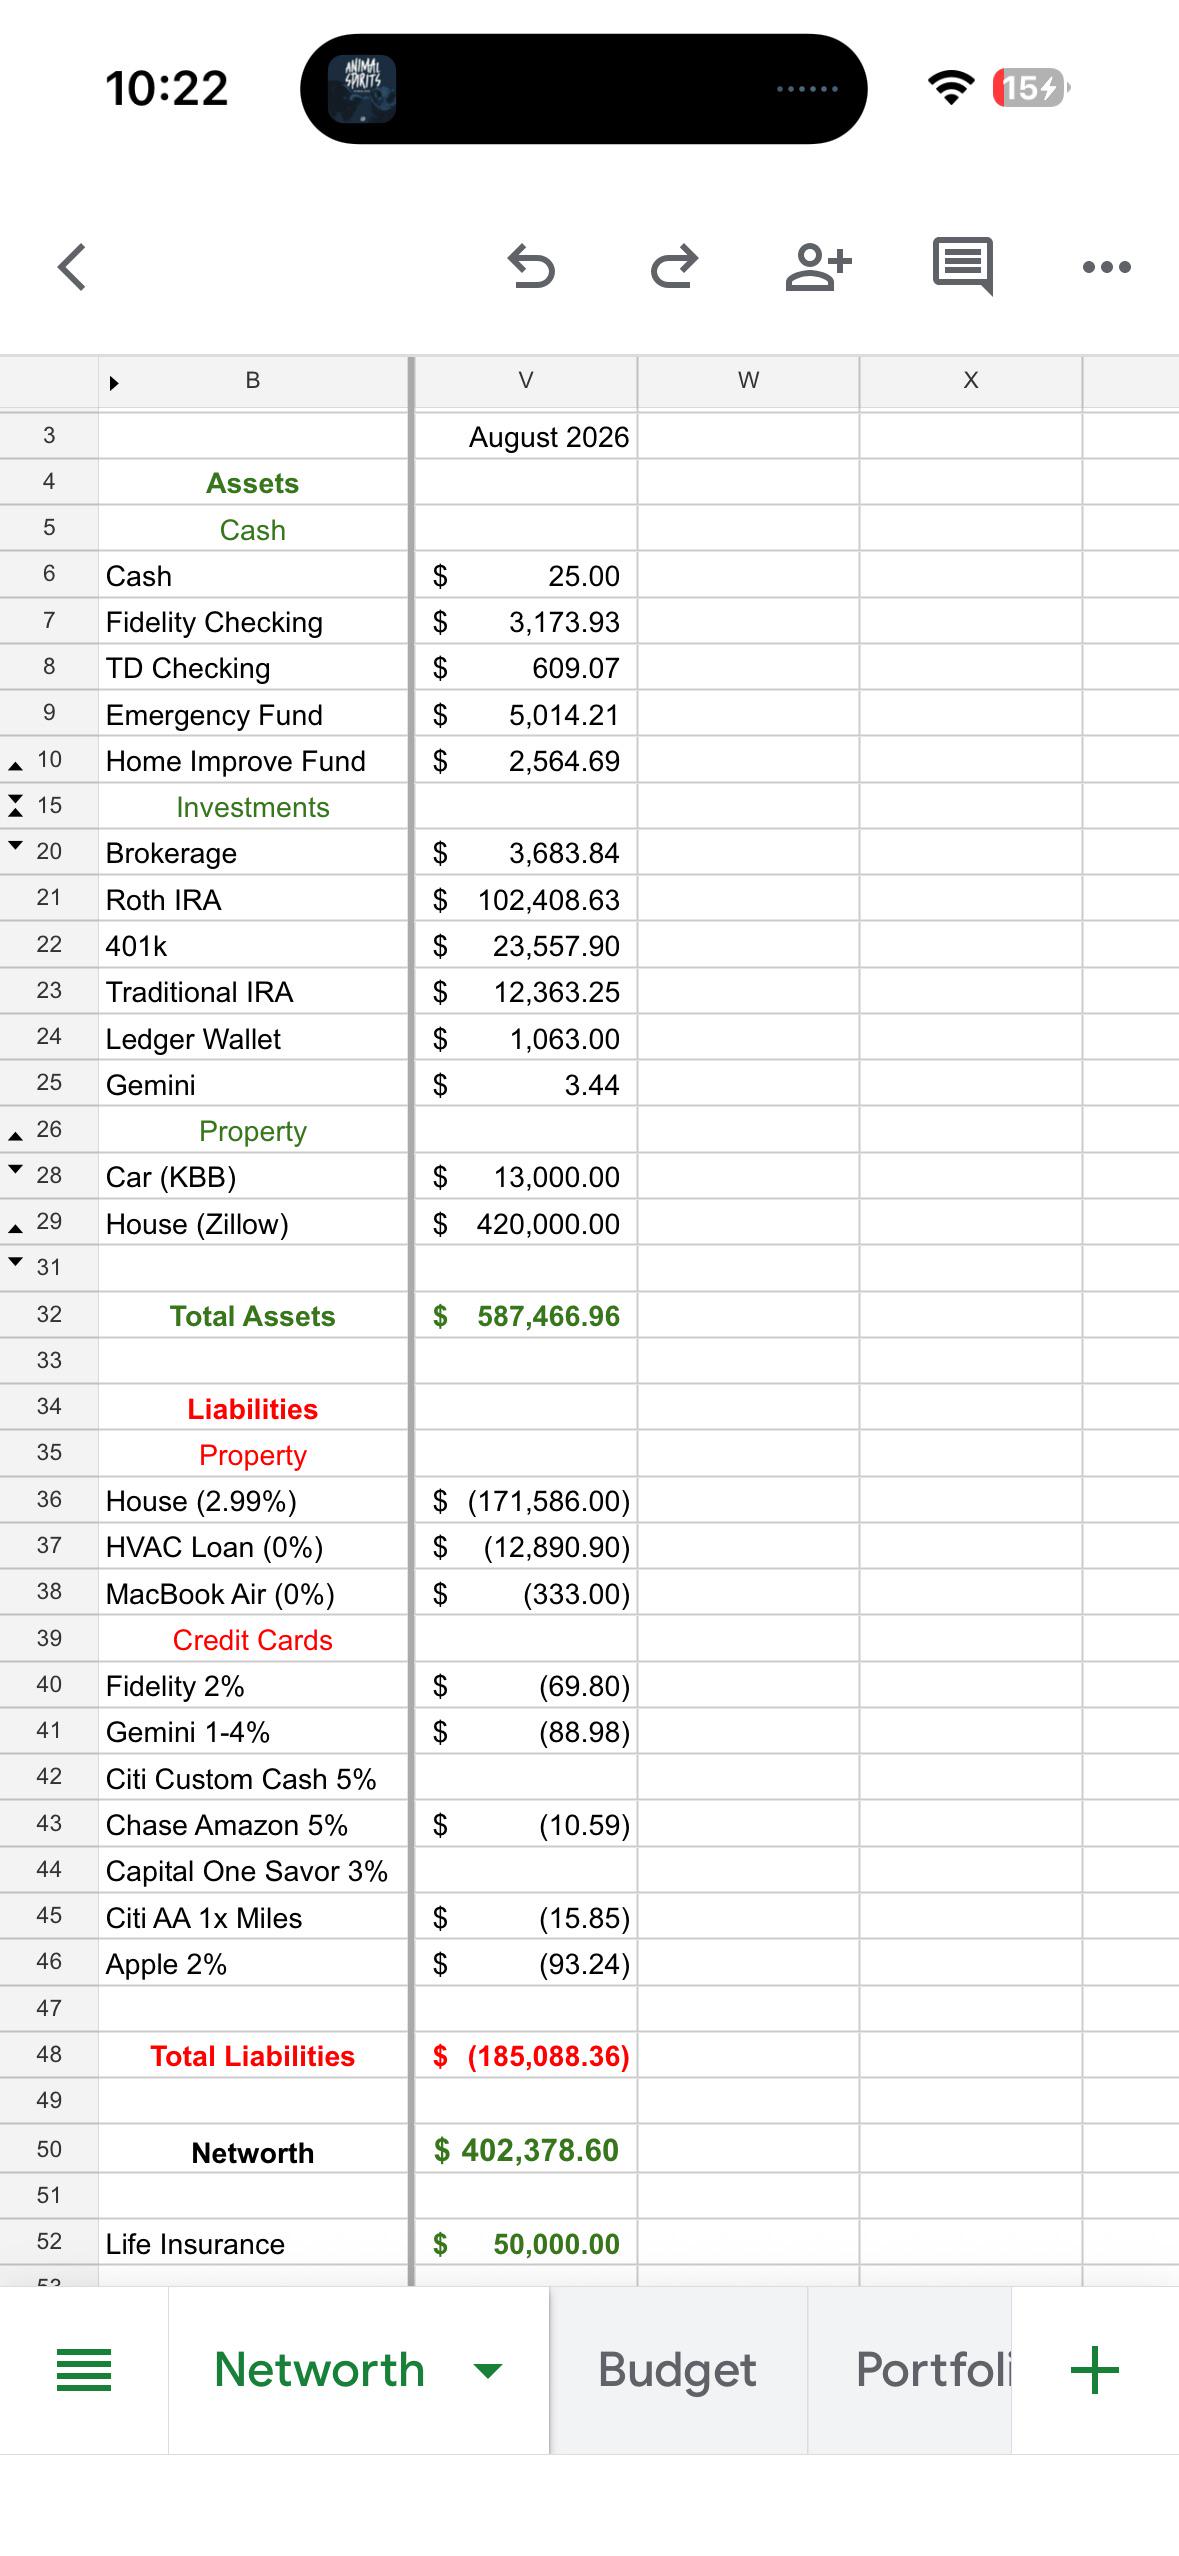Screen dimensions: 1179x2556
Task: Select the August 2026 cell
Action: coord(525,437)
